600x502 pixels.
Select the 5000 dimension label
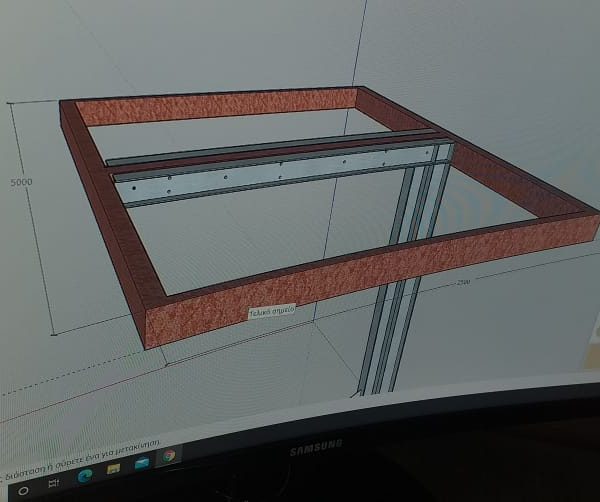coord(21,182)
